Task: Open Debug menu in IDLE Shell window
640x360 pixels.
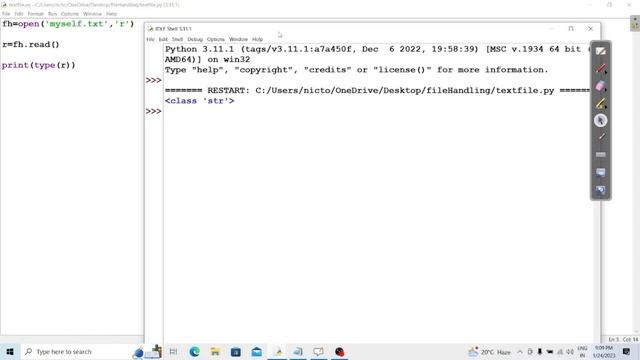Action: click(x=195, y=39)
